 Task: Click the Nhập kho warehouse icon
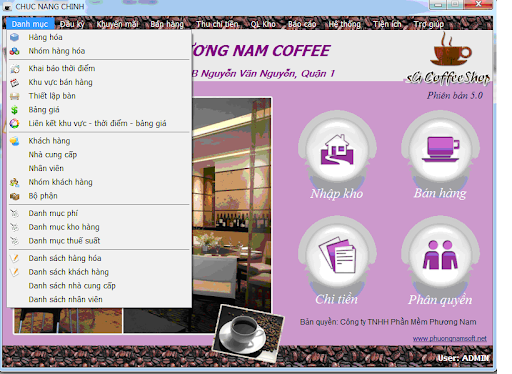click(337, 150)
